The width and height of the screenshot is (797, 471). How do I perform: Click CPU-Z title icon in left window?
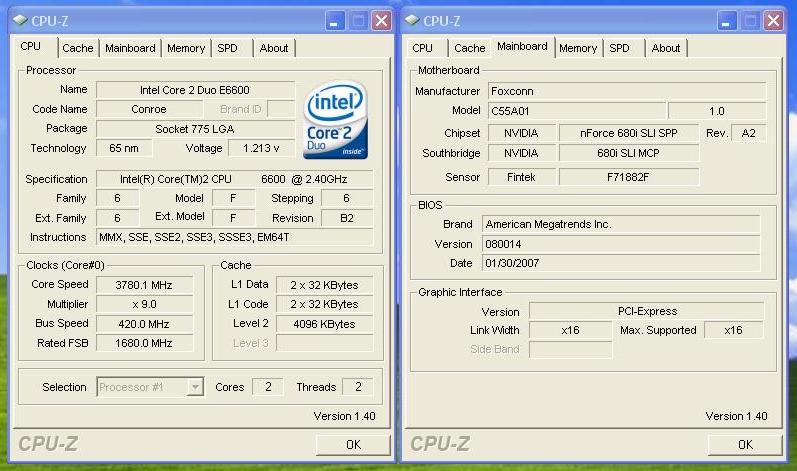(20, 20)
